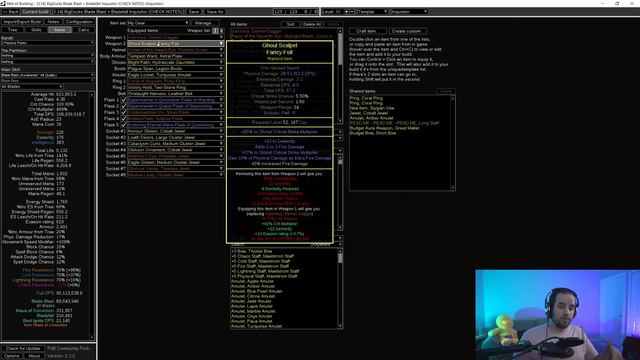Select 'Budget Bow, Short Bow' shared item
This screenshot has height=360, width=640.
[373, 133]
